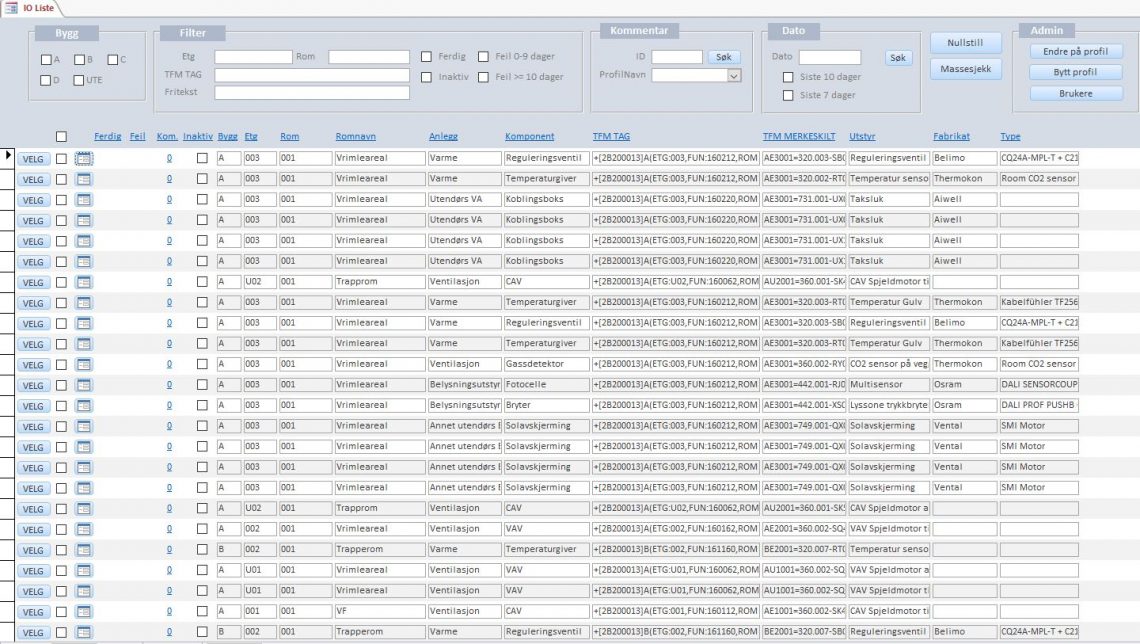The image size is (1140, 644).
Task: Focus the Rom filter field
Action: (369, 57)
